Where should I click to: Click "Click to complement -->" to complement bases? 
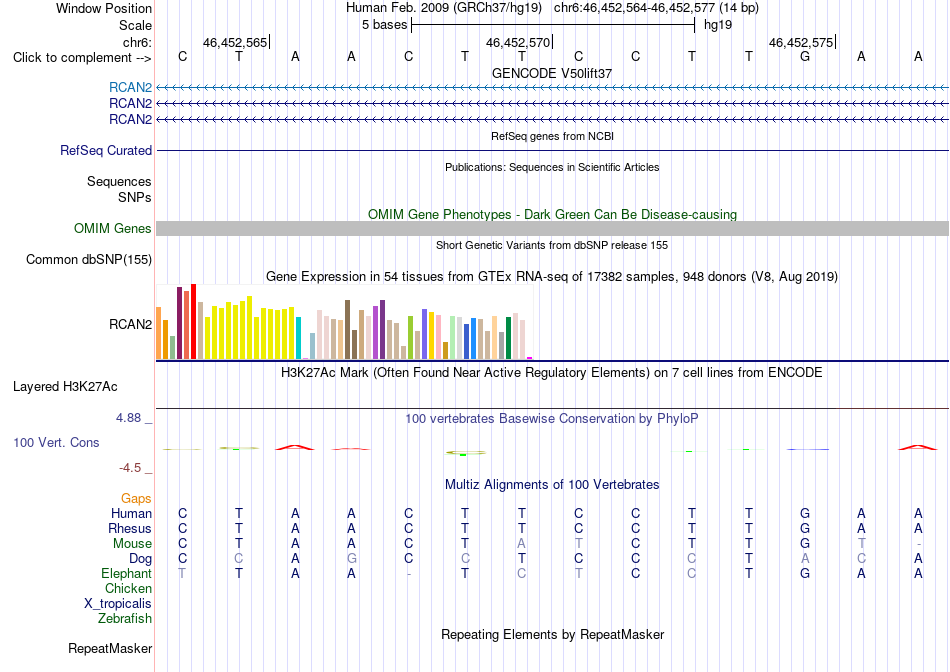pyautogui.click(x=82, y=58)
